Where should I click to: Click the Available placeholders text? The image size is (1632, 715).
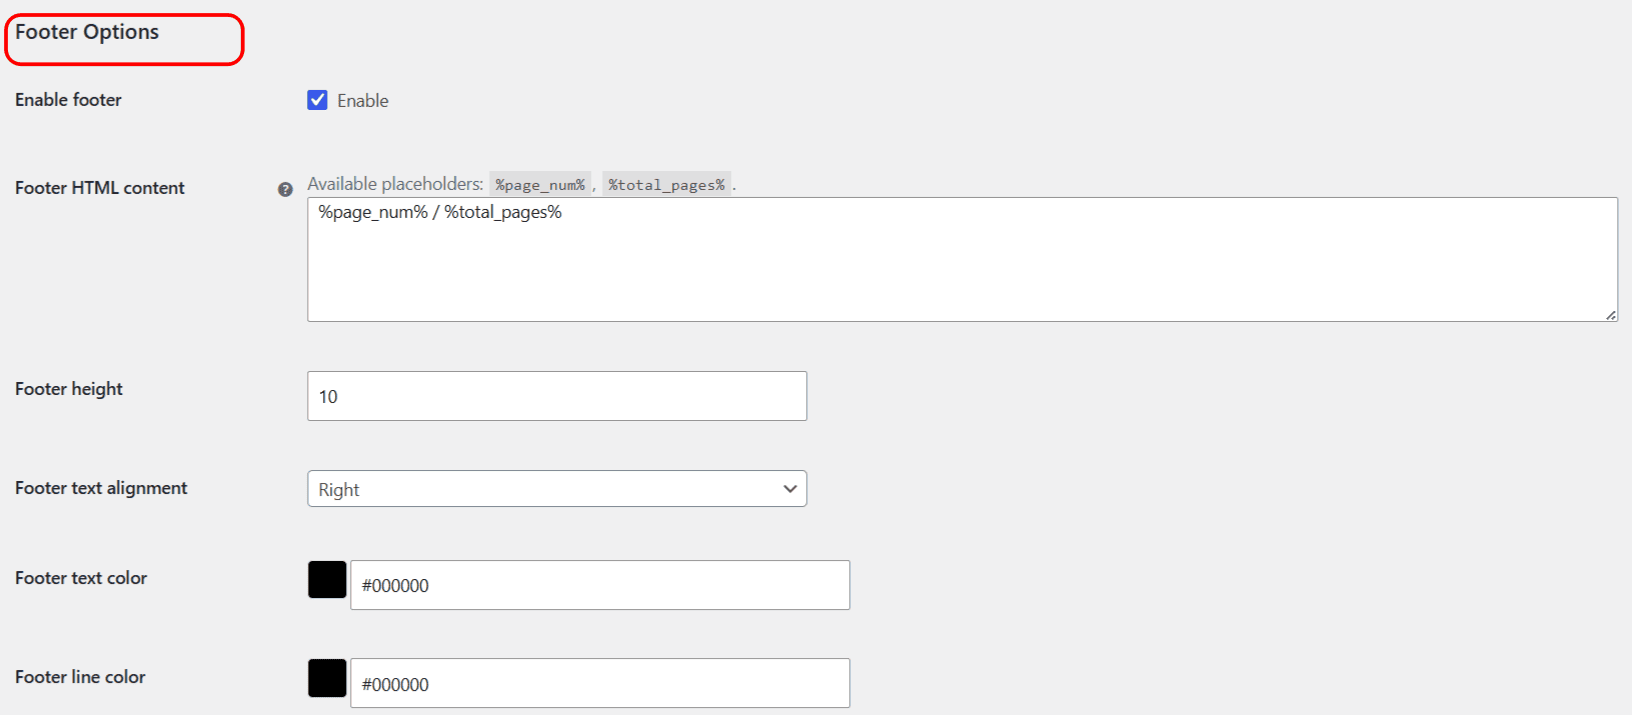tap(395, 184)
